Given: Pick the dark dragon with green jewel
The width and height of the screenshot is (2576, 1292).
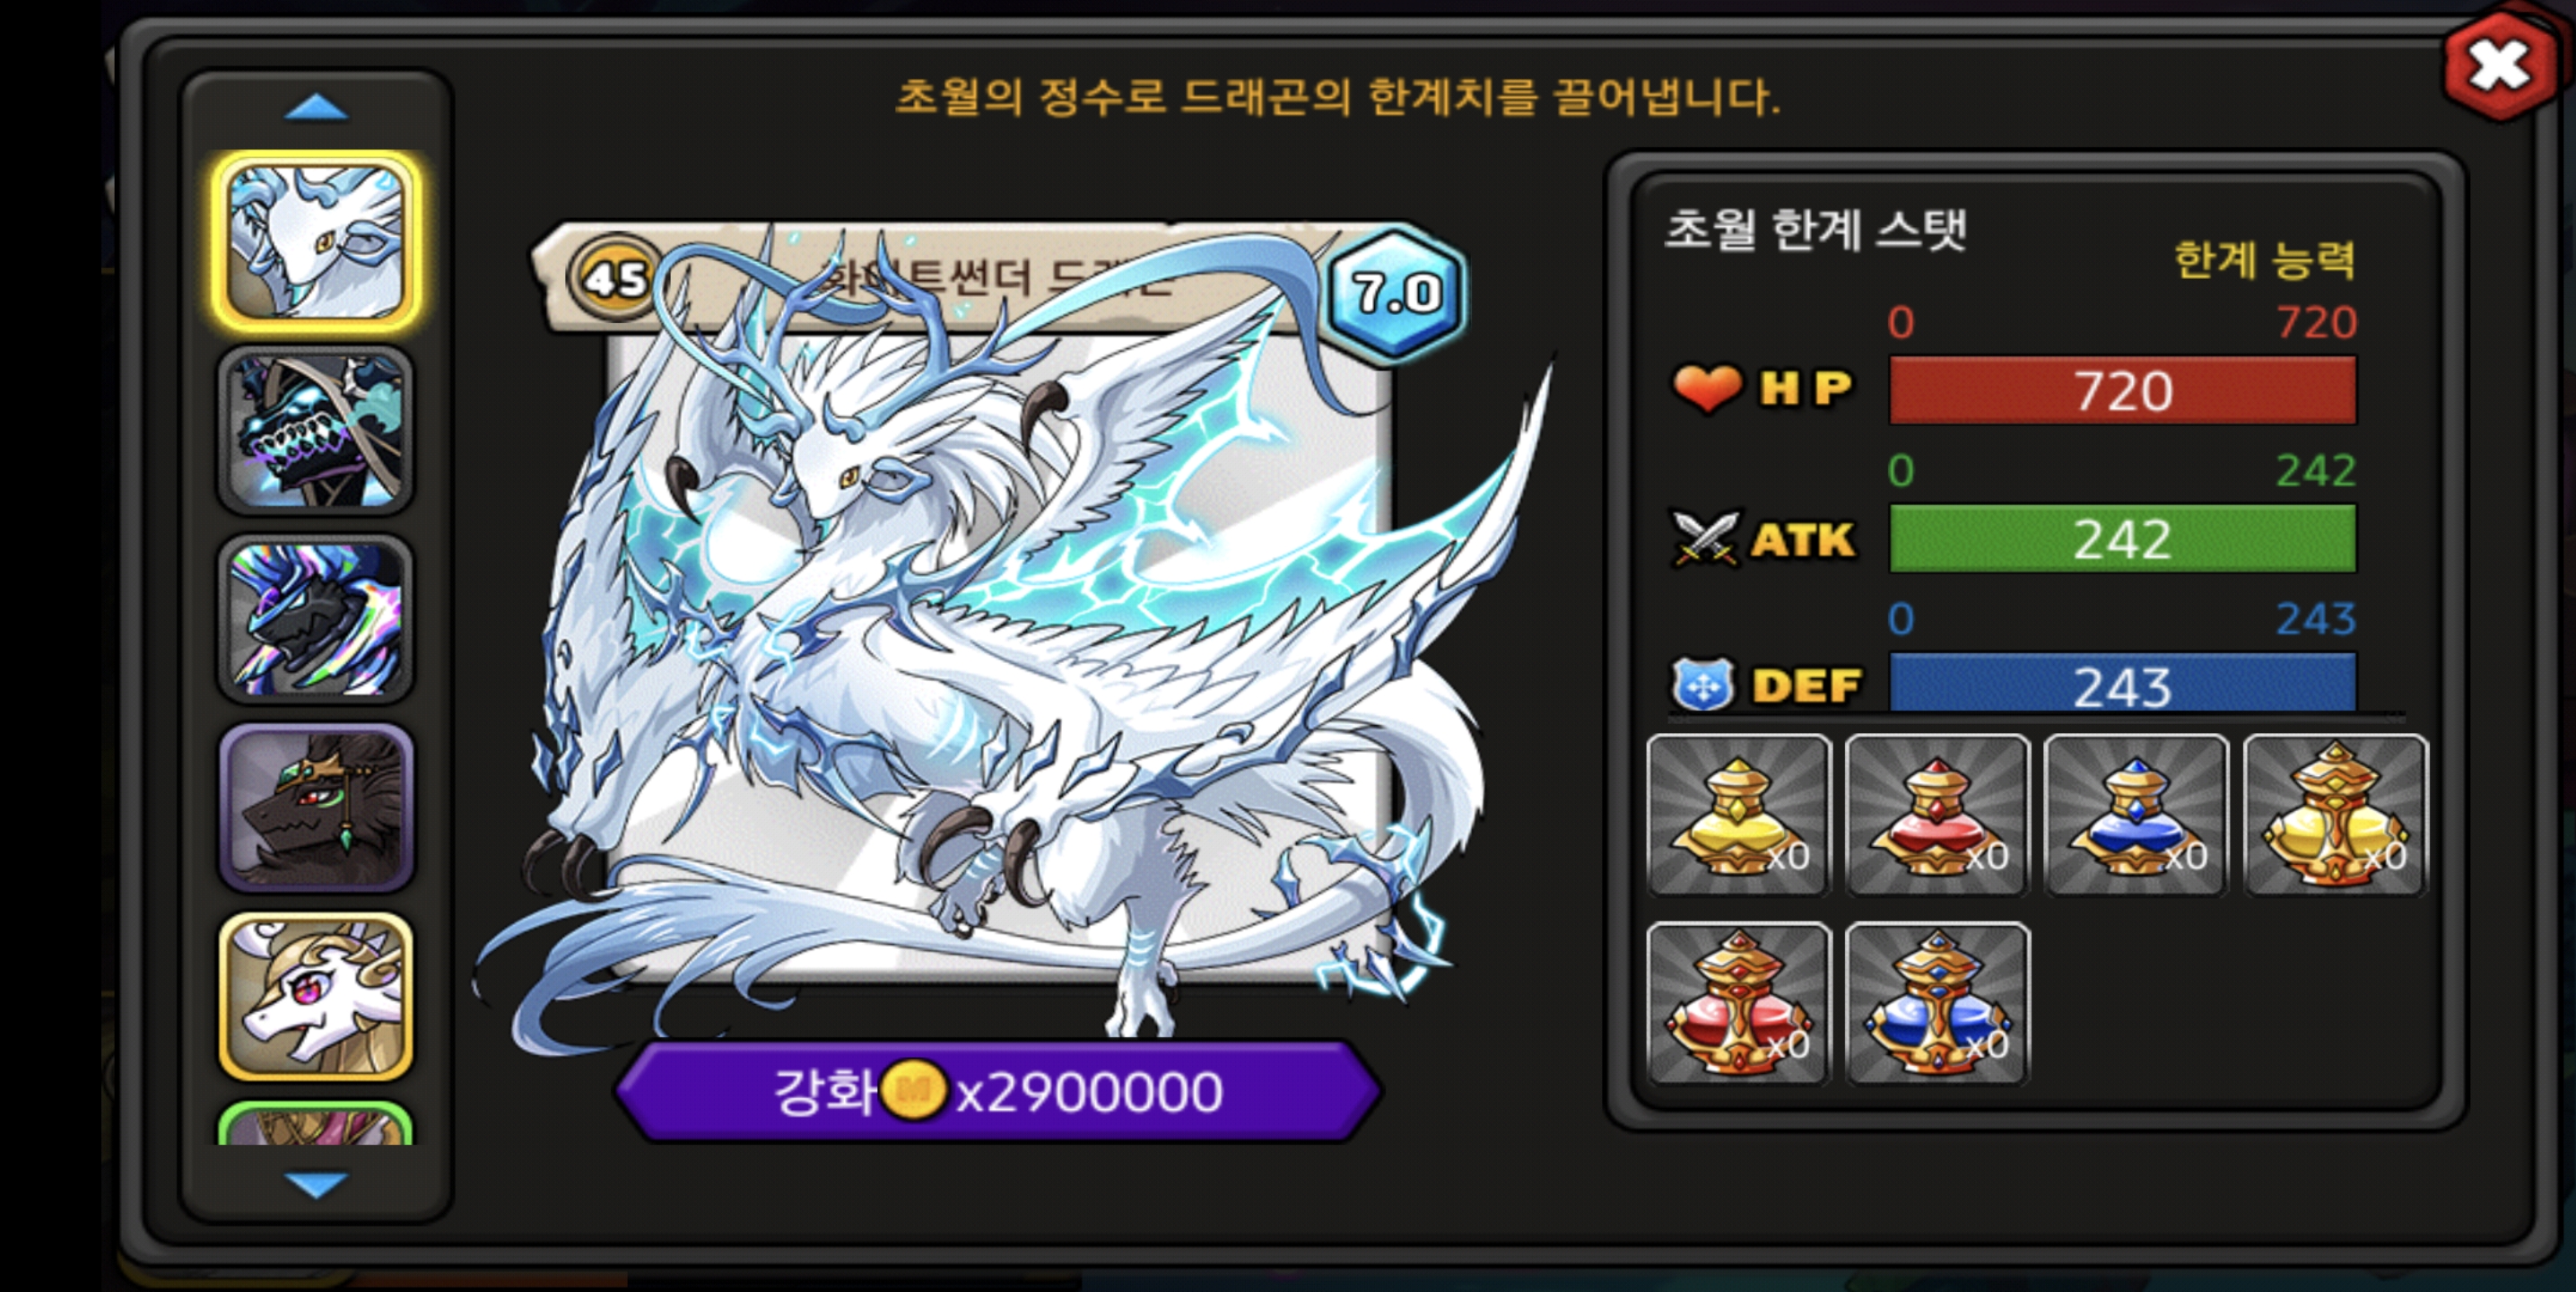Looking at the screenshot, I should (316, 807).
